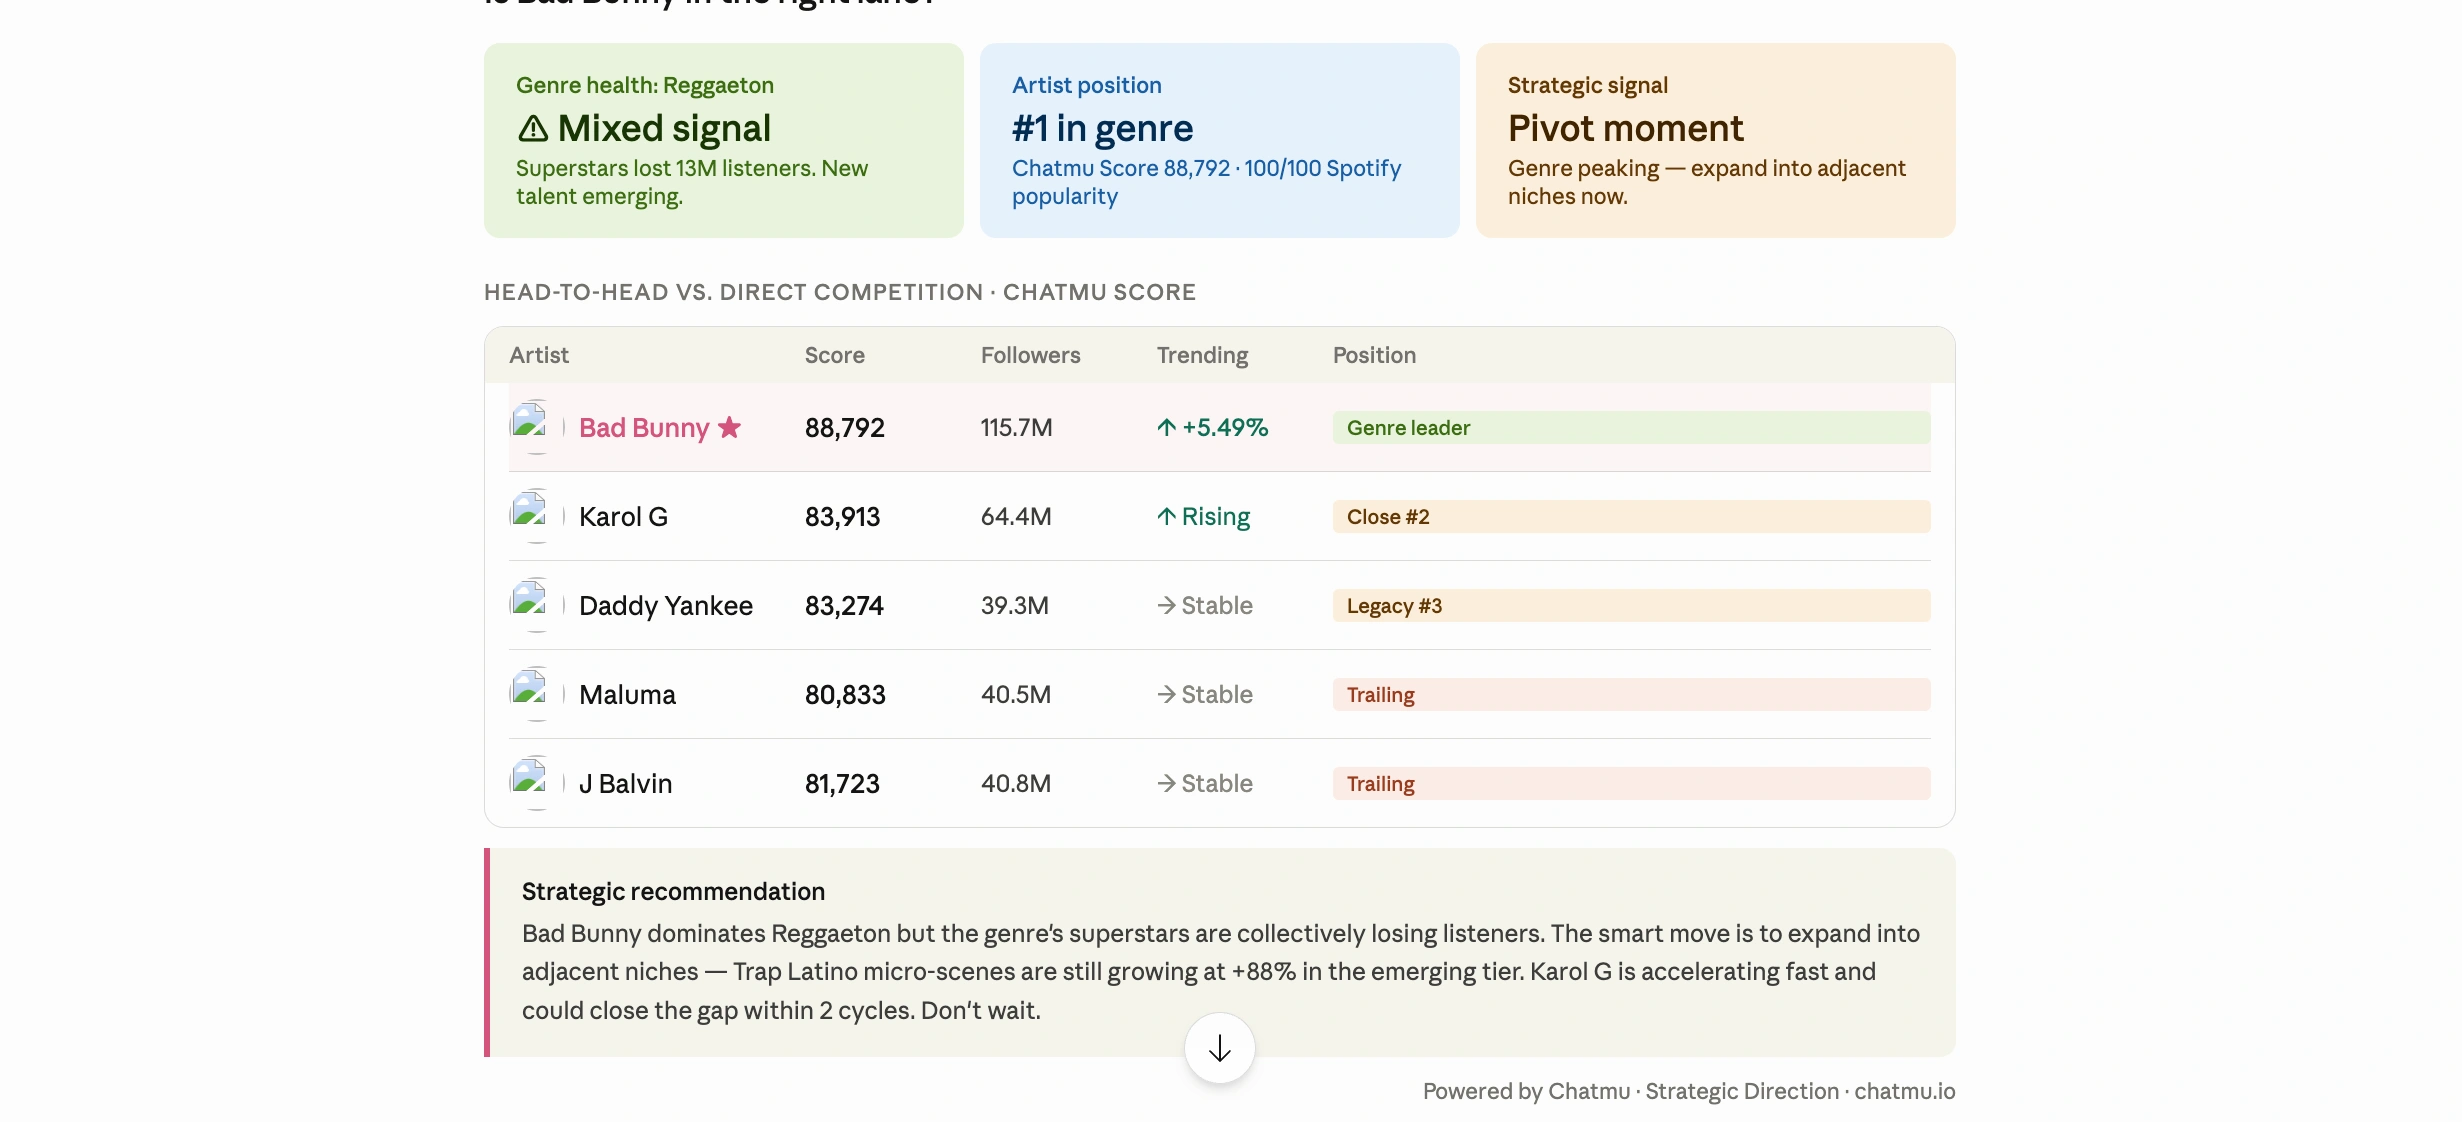Click the warning icon beside Mixed signal
This screenshot has height=1122, width=2462.
coord(533,129)
